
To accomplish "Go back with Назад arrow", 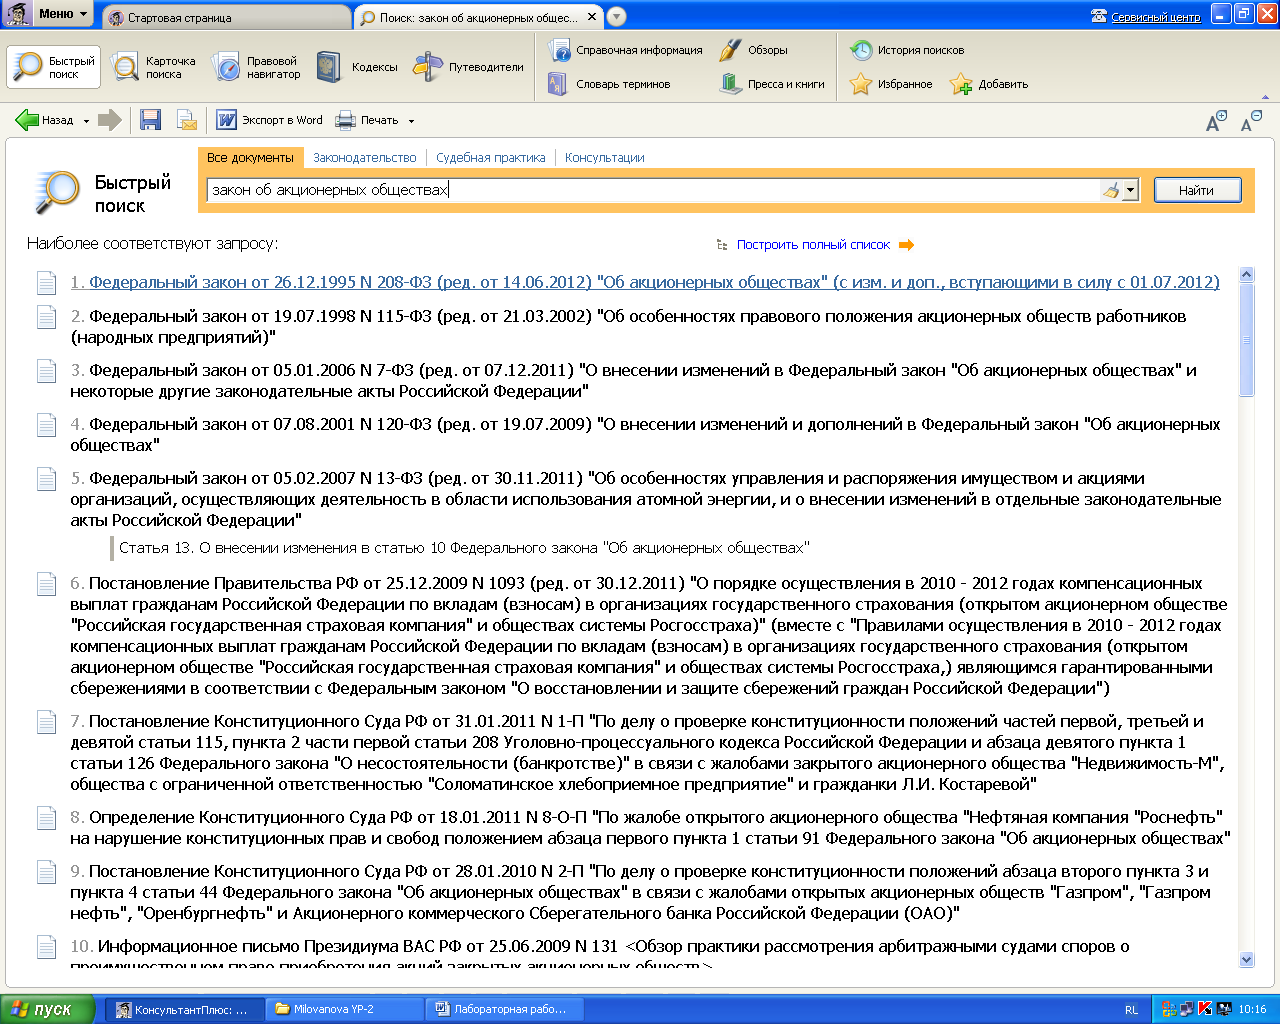I will (x=44, y=120).
